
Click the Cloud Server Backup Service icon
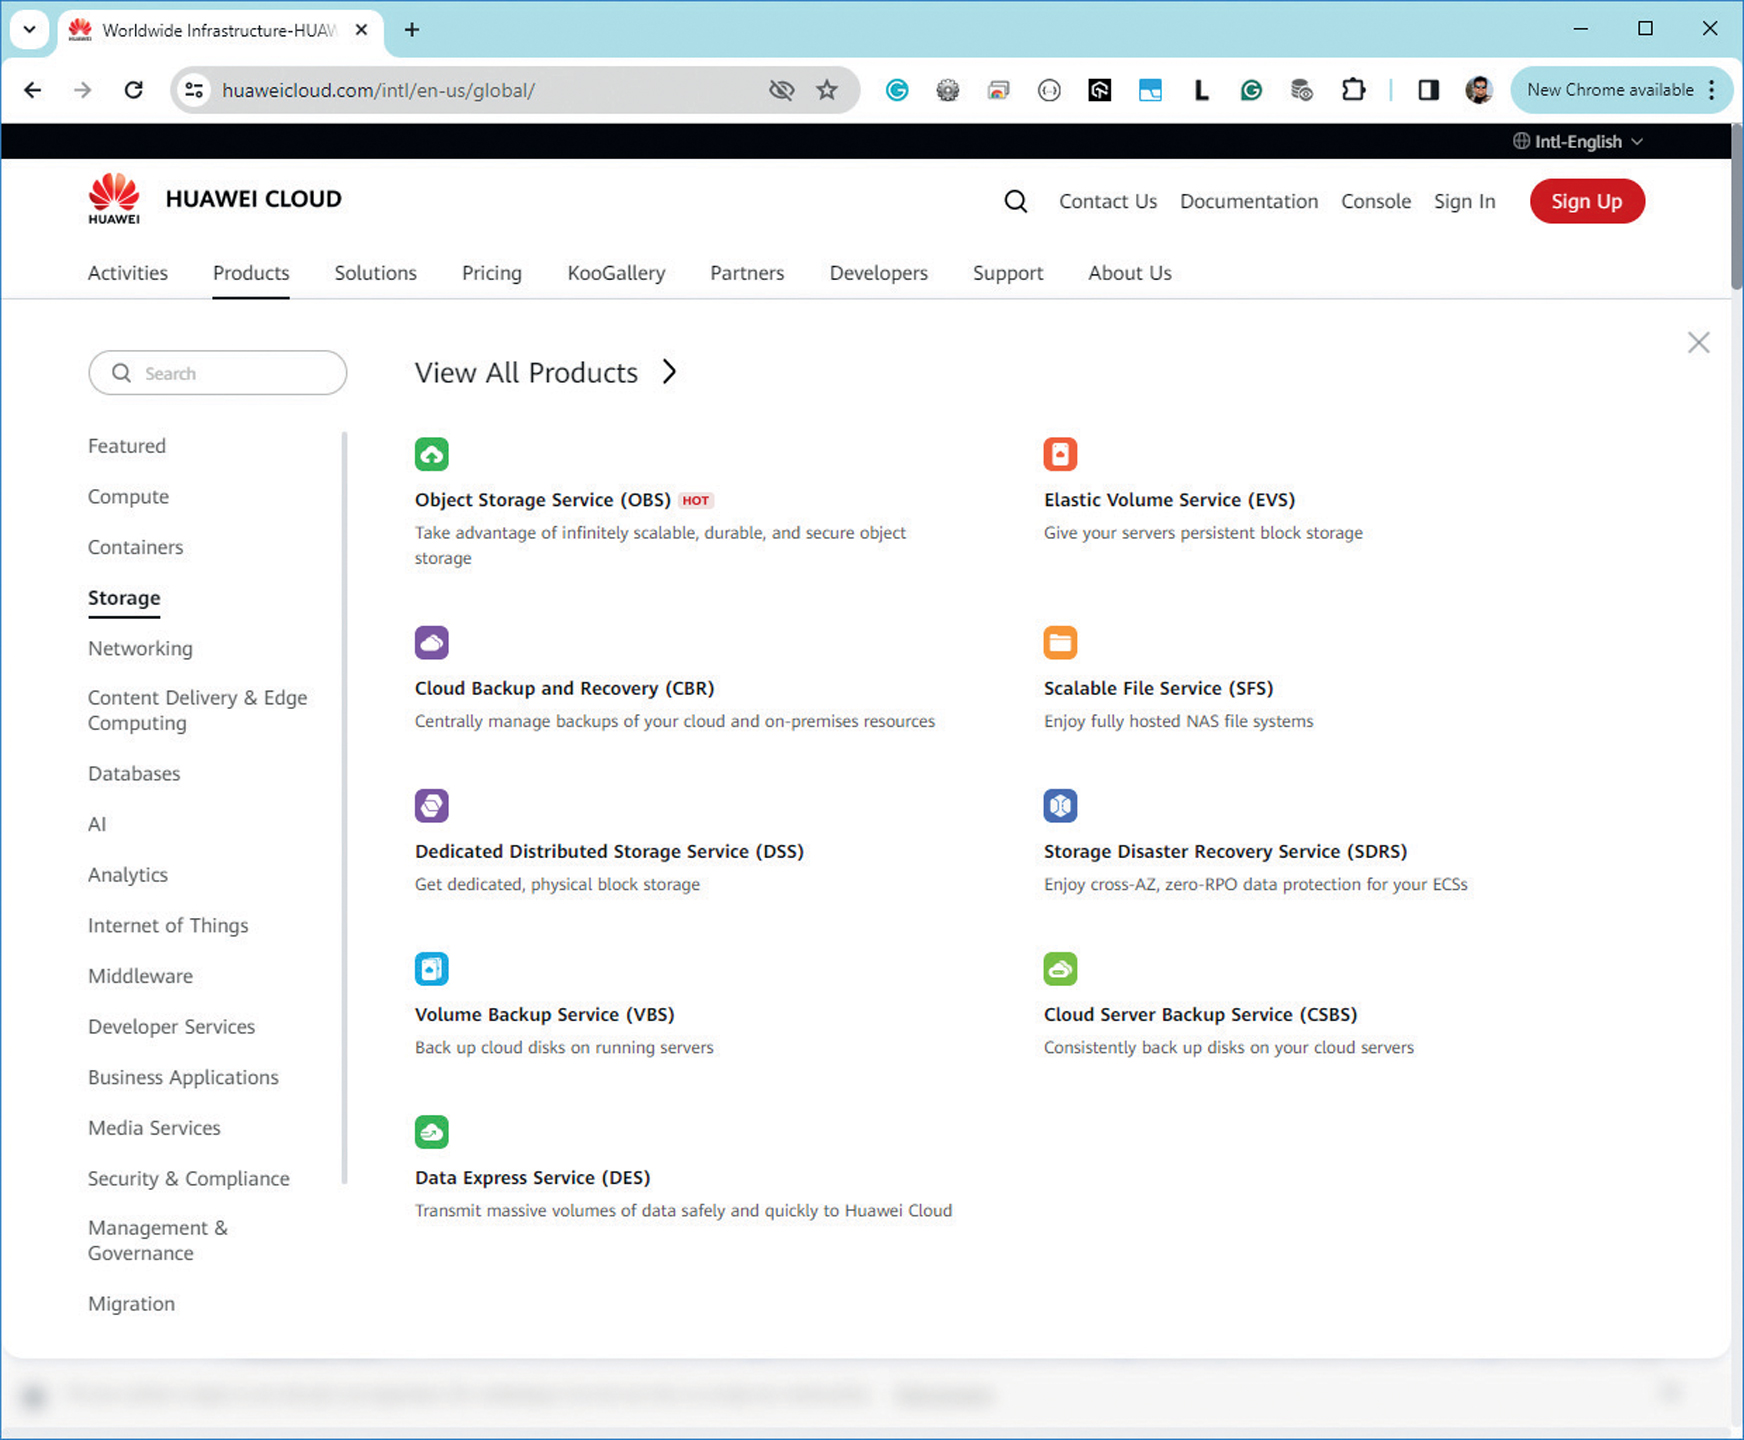(1060, 968)
